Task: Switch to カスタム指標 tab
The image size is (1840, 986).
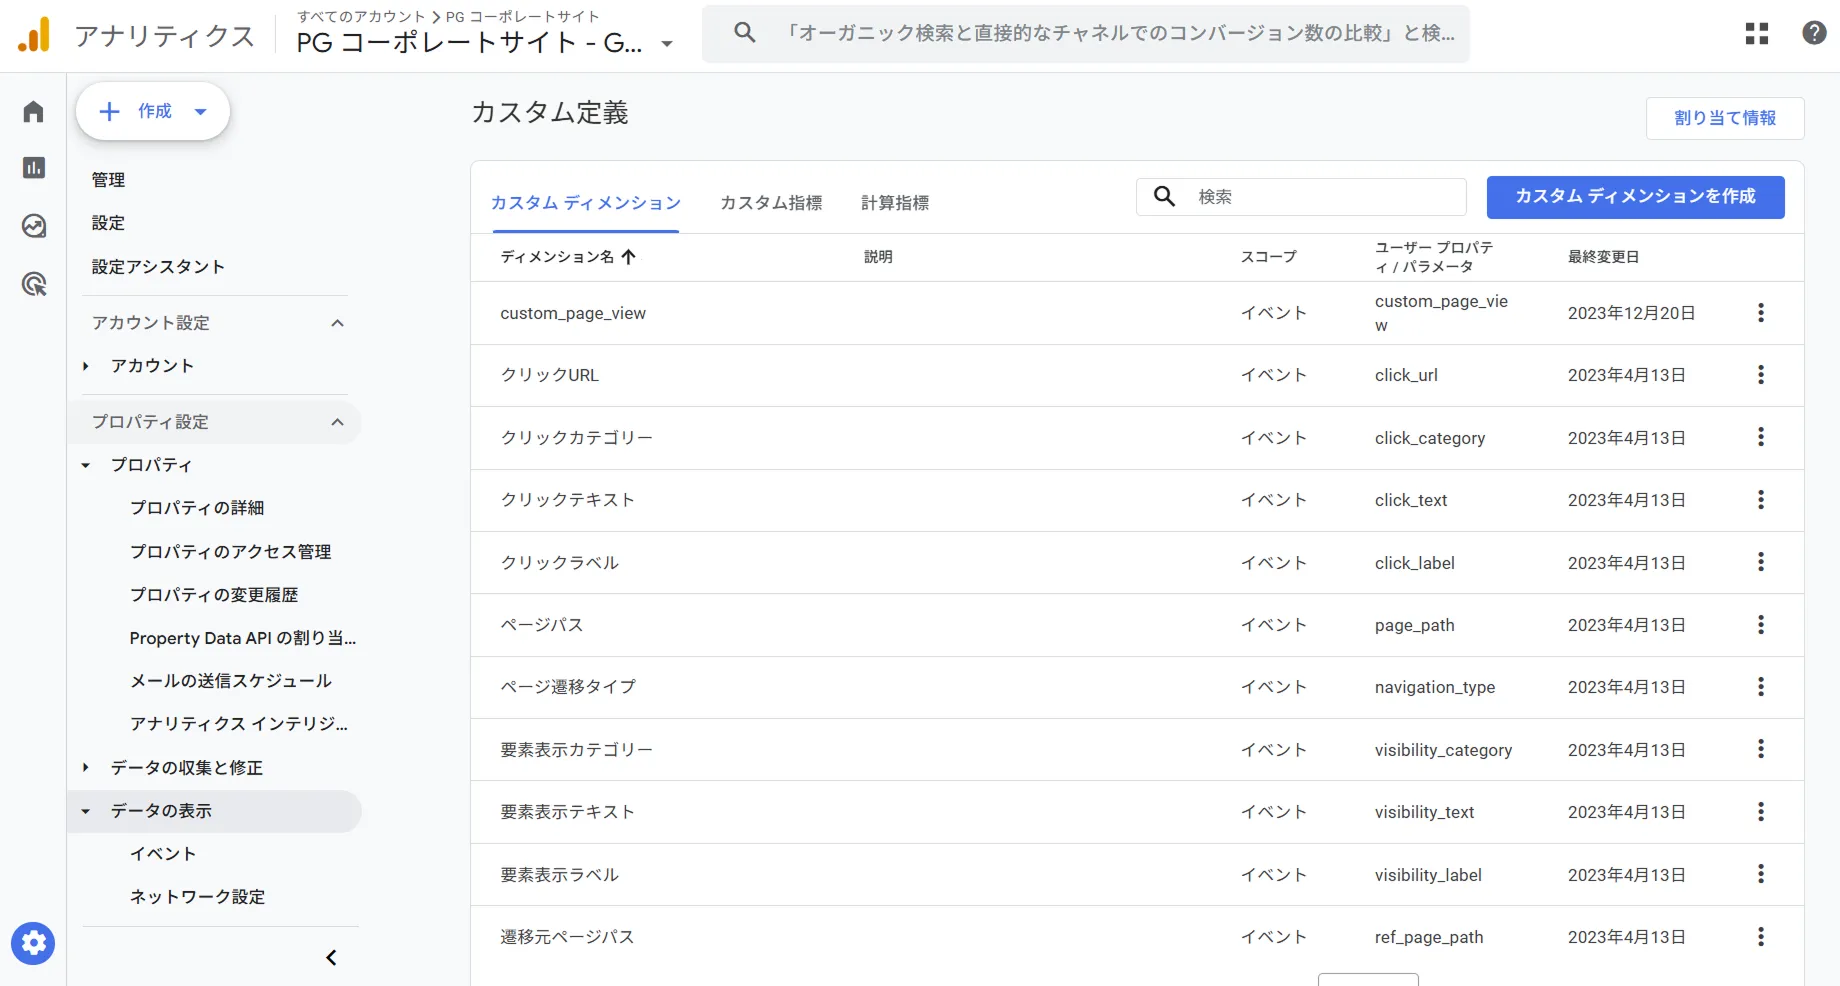Action: pos(771,203)
